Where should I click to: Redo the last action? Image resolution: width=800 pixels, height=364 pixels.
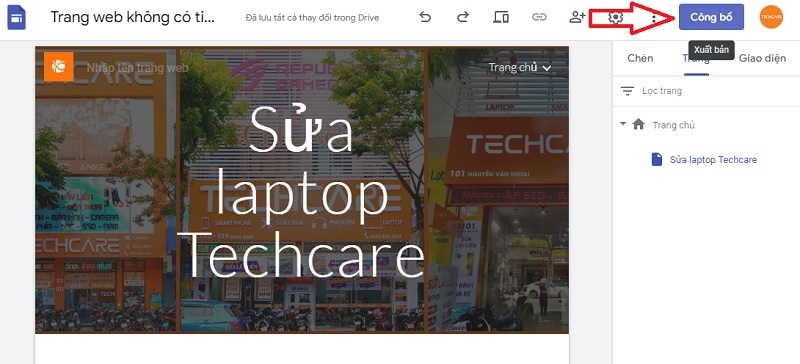coord(462,17)
